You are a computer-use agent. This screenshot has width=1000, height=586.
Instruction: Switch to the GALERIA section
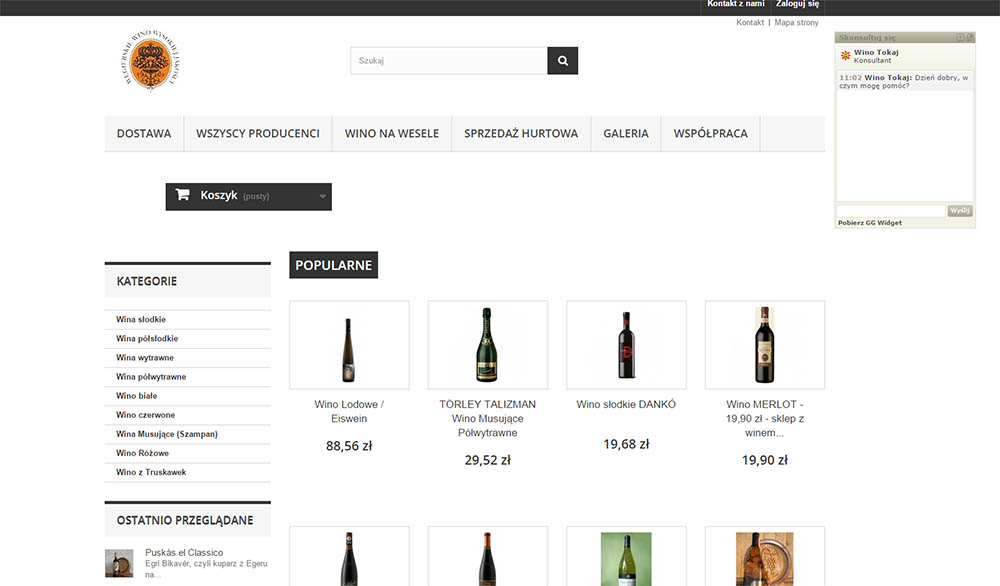coord(625,132)
